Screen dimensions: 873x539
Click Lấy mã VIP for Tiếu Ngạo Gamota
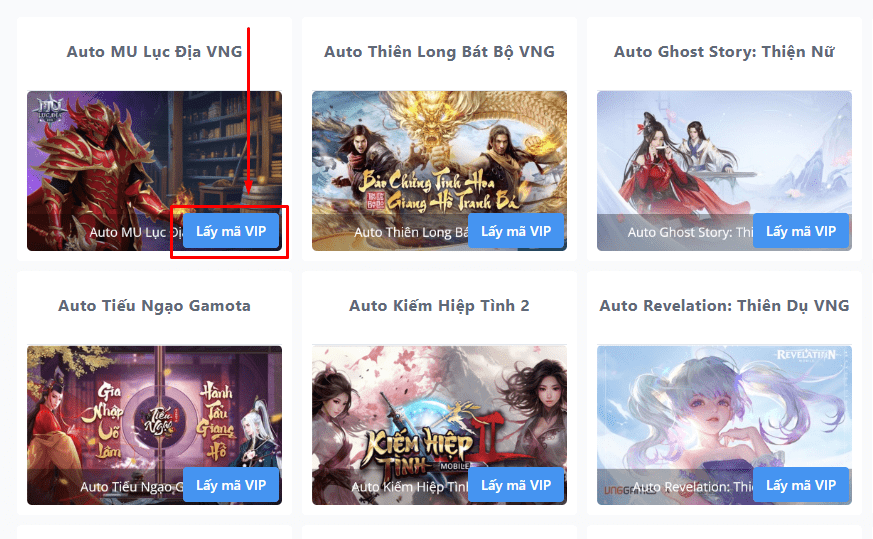[231, 485]
